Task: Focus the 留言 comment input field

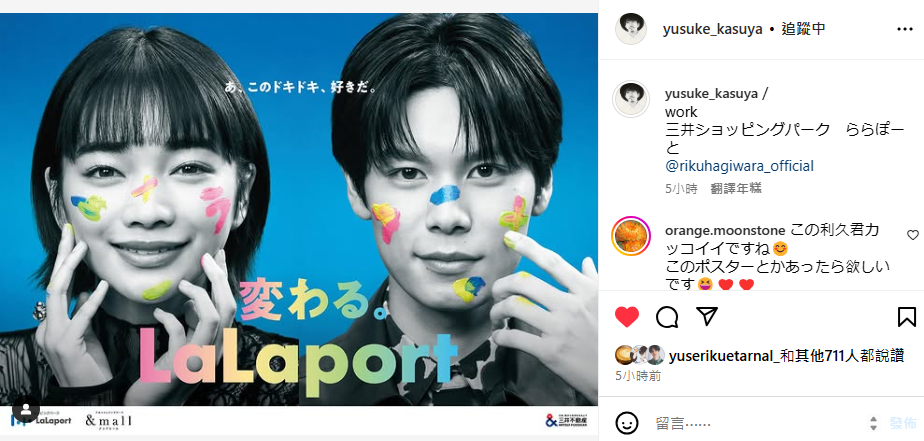Action: pyautogui.click(x=757, y=423)
